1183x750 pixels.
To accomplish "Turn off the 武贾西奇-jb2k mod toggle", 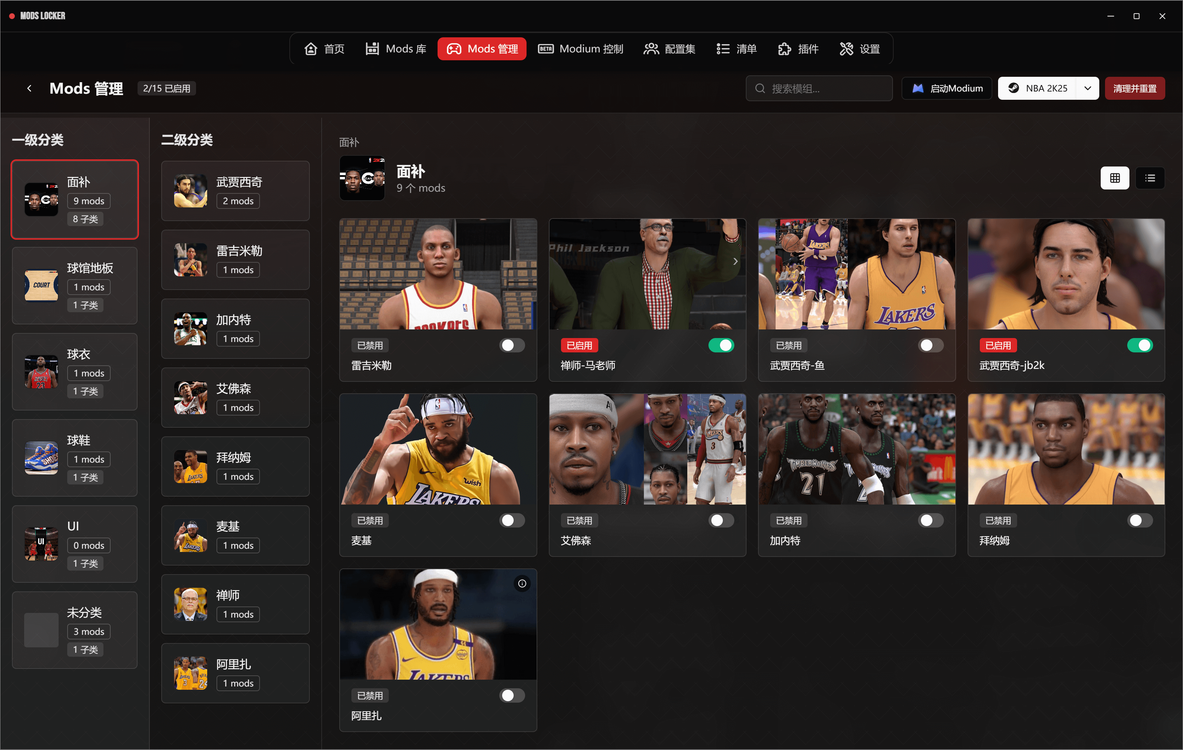I will point(1139,345).
